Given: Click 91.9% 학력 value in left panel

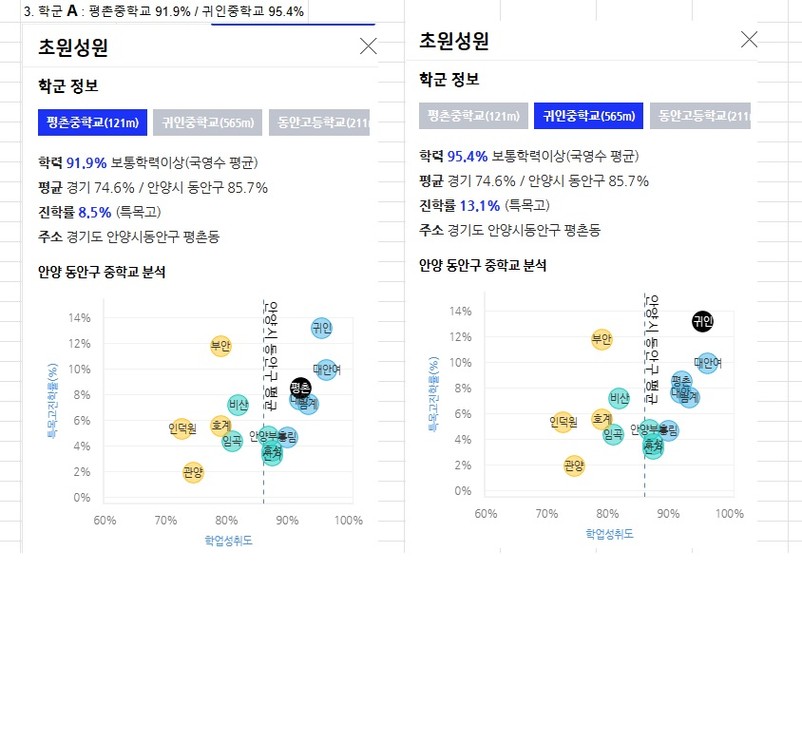Looking at the screenshot, I should (x=86, y=163).
